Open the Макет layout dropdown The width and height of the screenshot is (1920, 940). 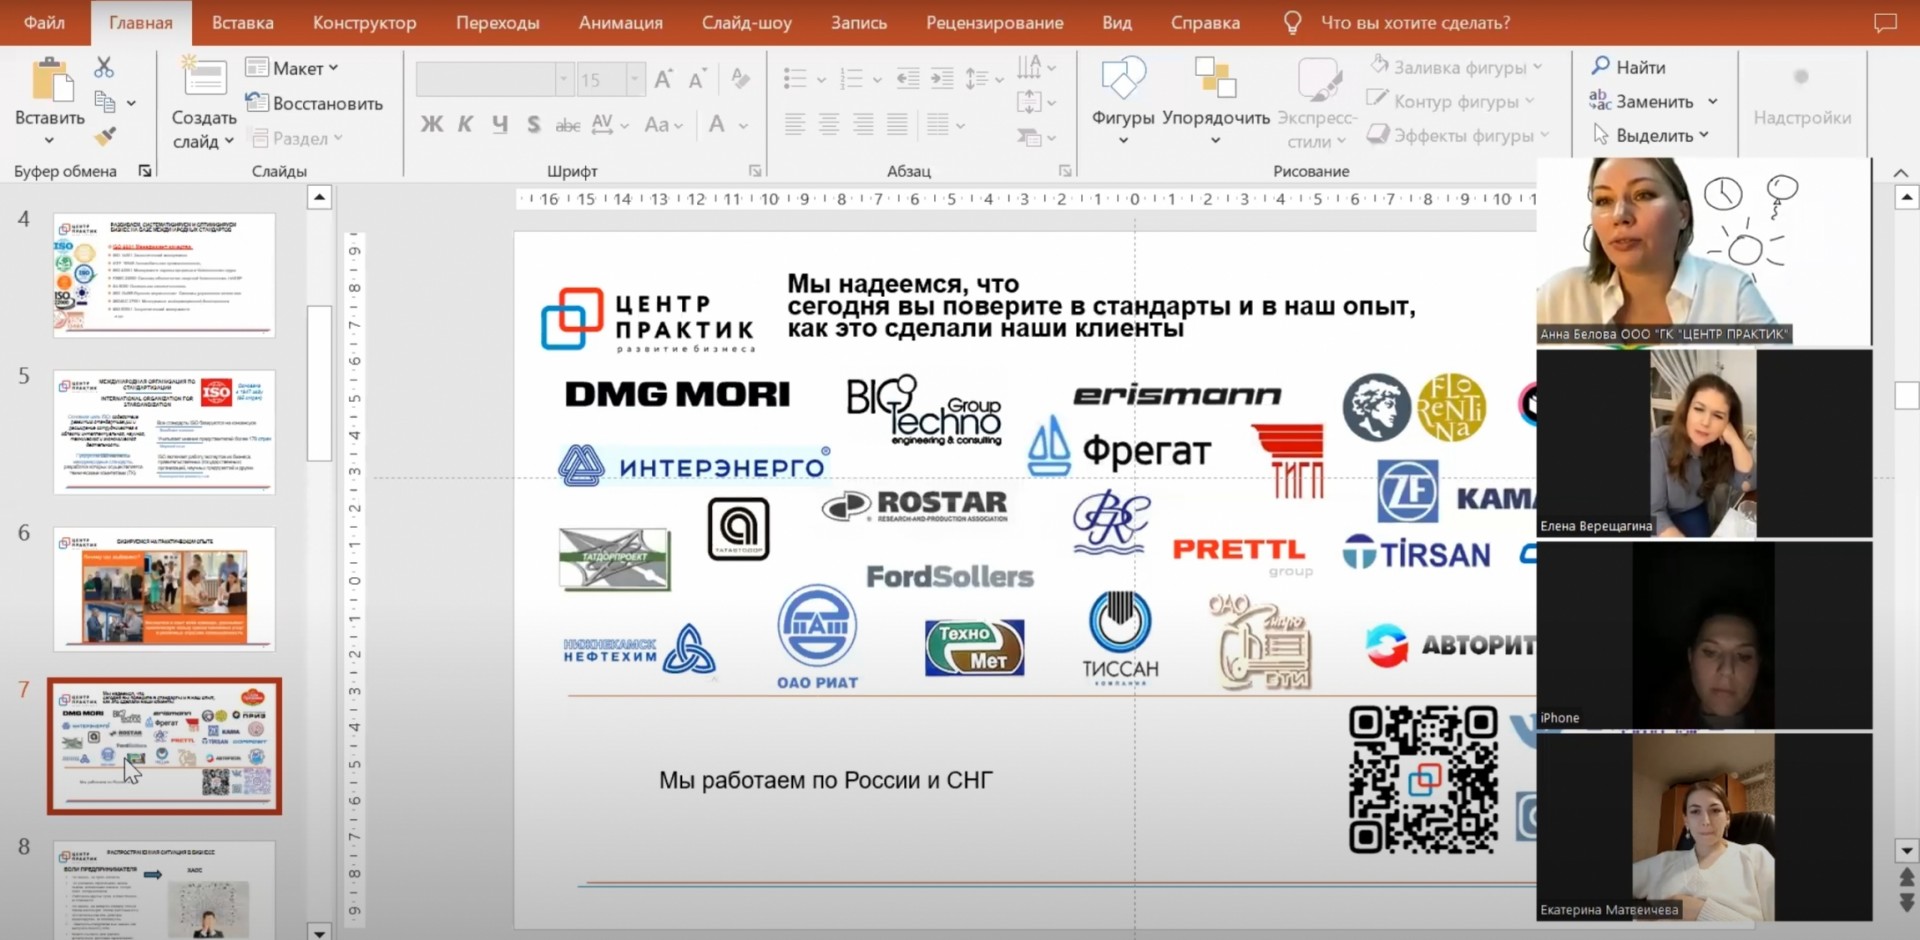coord(292,68)
